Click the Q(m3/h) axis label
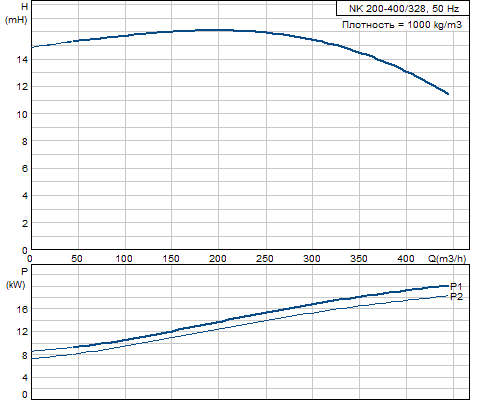The height and width of the screenshot is (400, 500). click(447, 258)
